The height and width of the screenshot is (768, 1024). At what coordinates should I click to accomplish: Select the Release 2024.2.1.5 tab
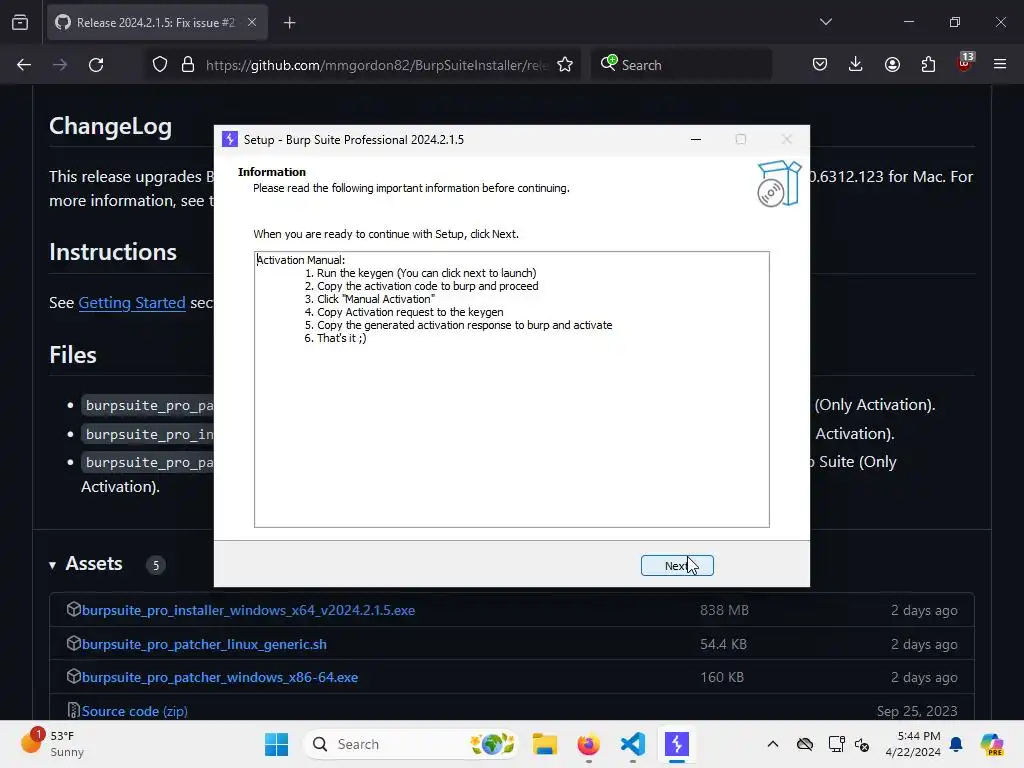pyautogui.click(x=157, y=22)
